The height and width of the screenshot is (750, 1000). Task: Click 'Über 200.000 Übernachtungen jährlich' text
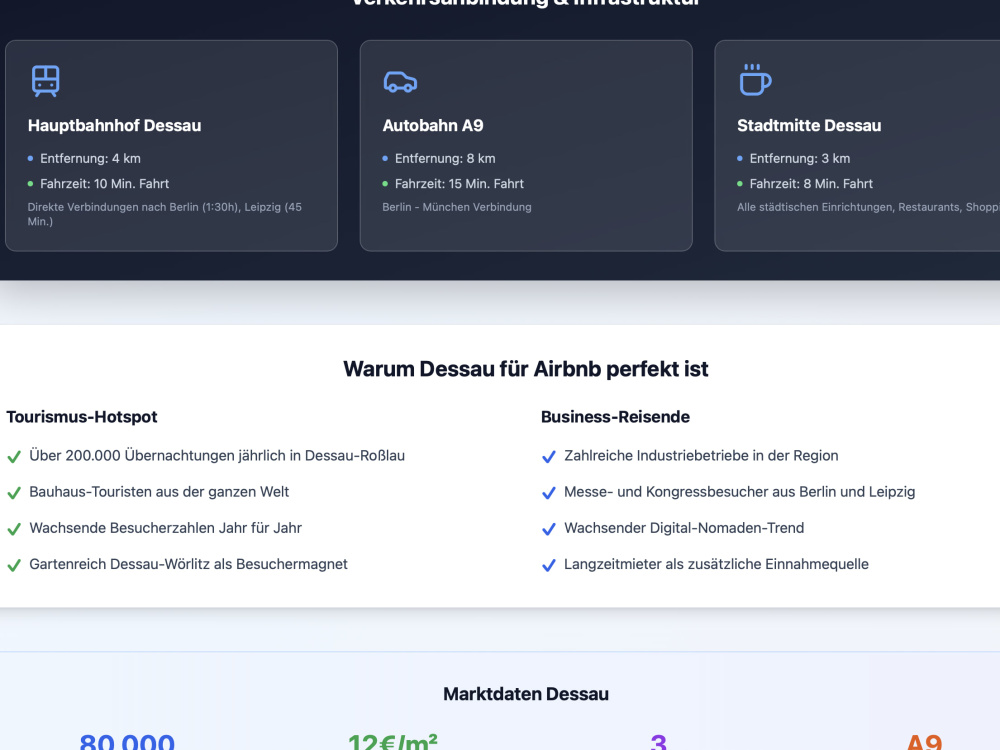pyautogui.click(x=217, y=456)
